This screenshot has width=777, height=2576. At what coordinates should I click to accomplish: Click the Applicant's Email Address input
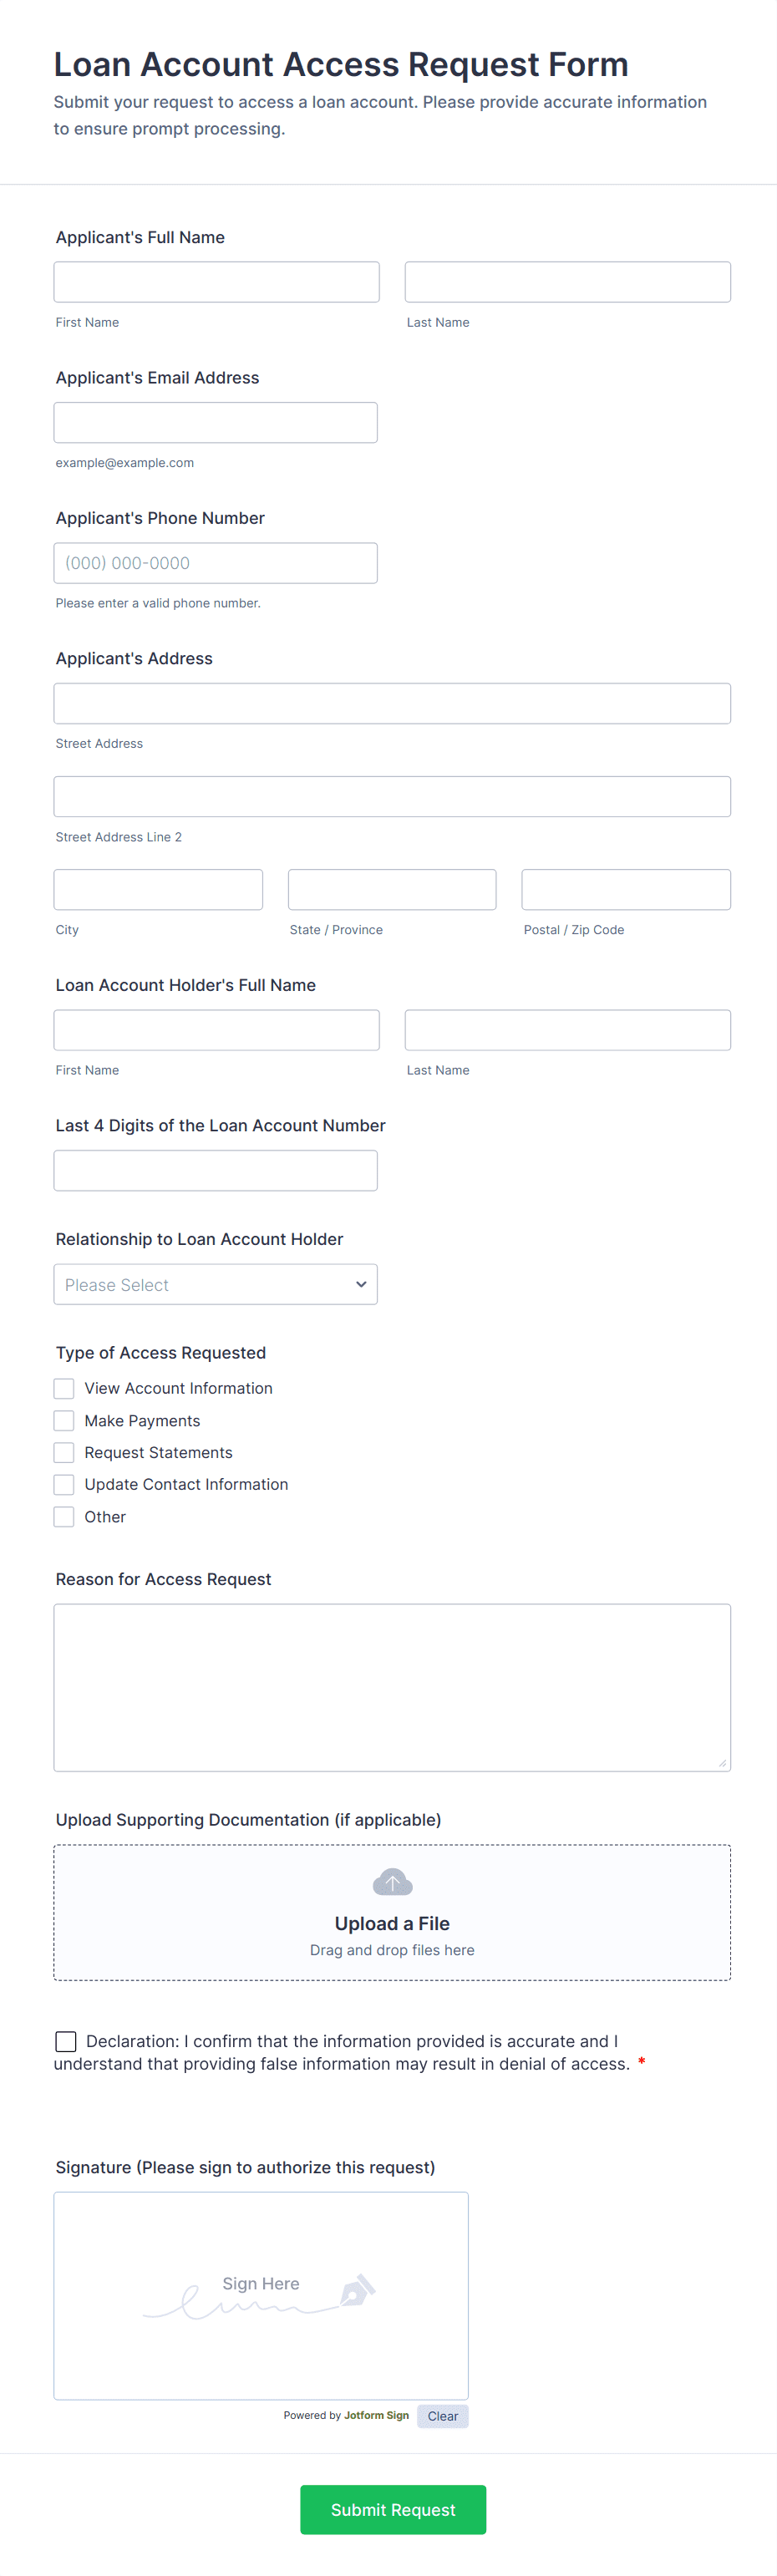pyautogui.click(x=215, y=422)
